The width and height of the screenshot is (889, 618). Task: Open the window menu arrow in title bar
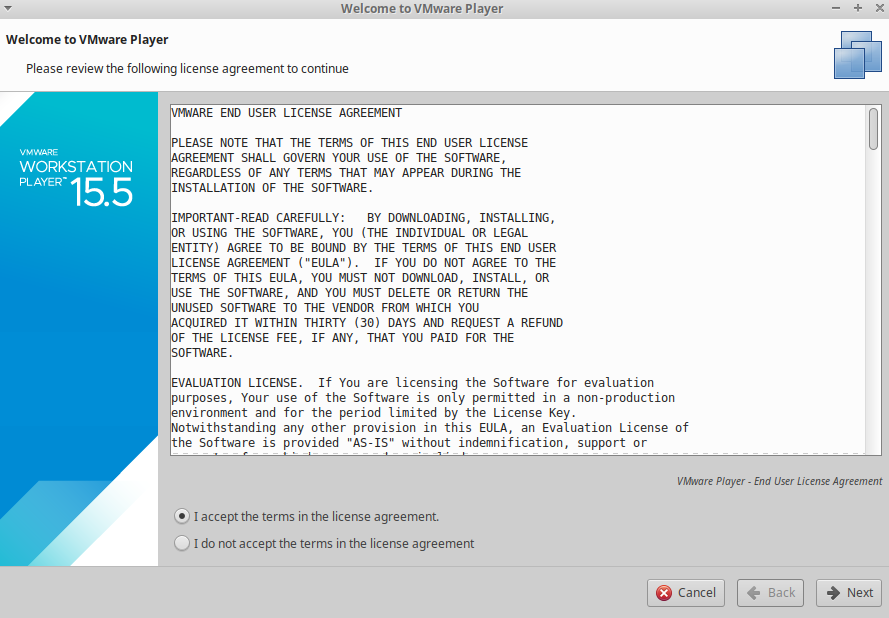[8, 9]
